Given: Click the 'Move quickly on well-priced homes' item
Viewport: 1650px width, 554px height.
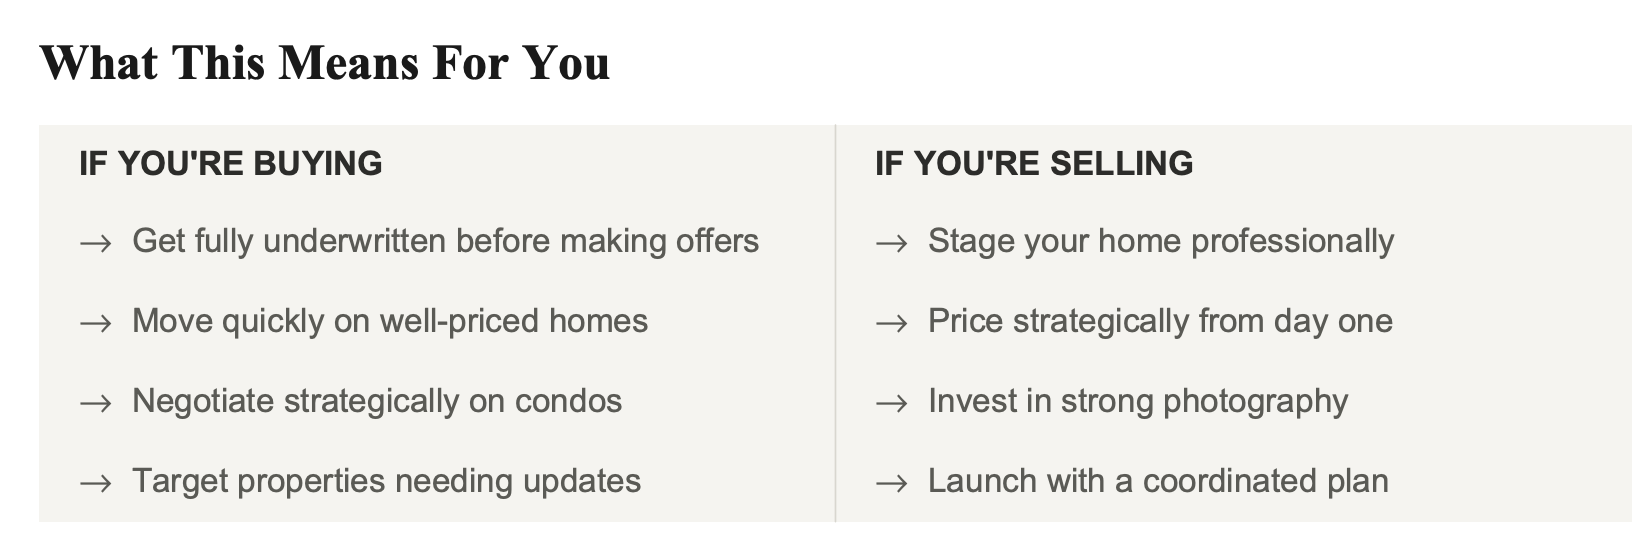Looking at the screenshot, I should coord(390,321).
